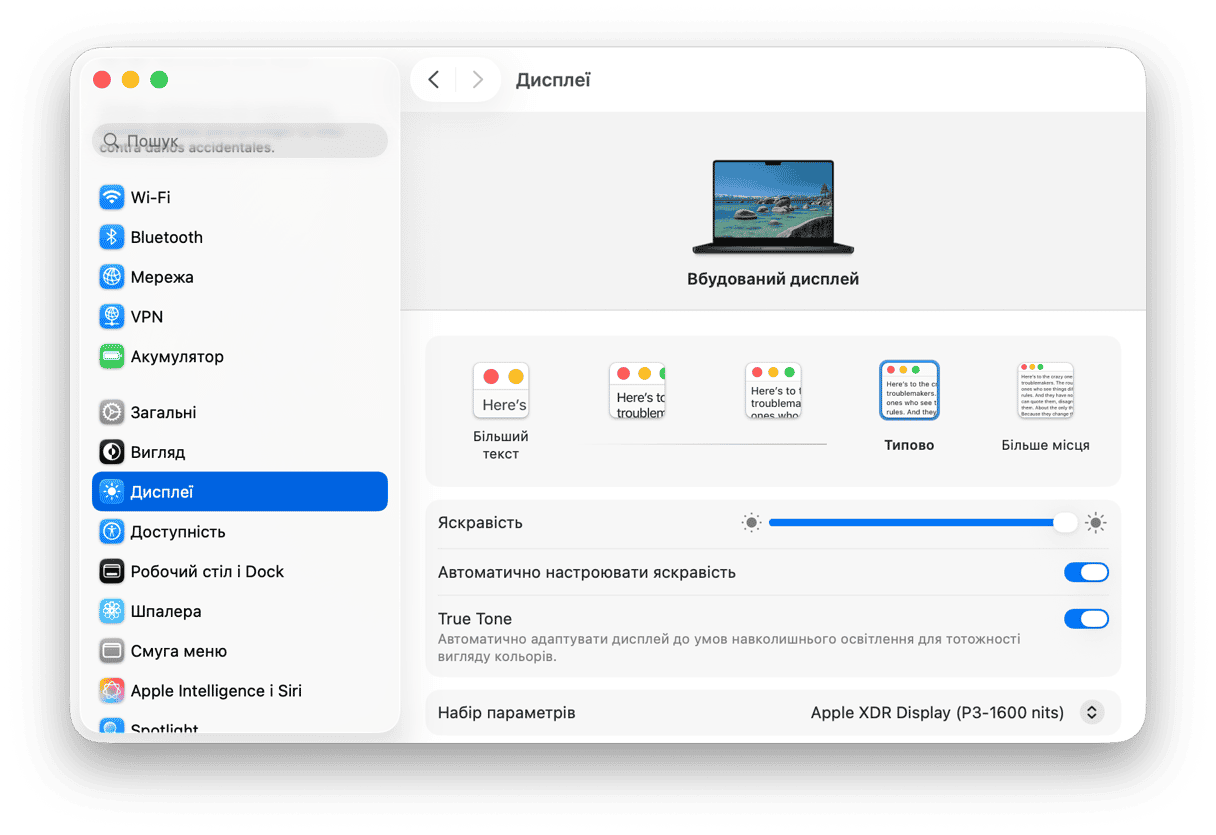The image size is (1216, 835).
Task: Go to Робочий стіл і Dock section
Action: 207,572
